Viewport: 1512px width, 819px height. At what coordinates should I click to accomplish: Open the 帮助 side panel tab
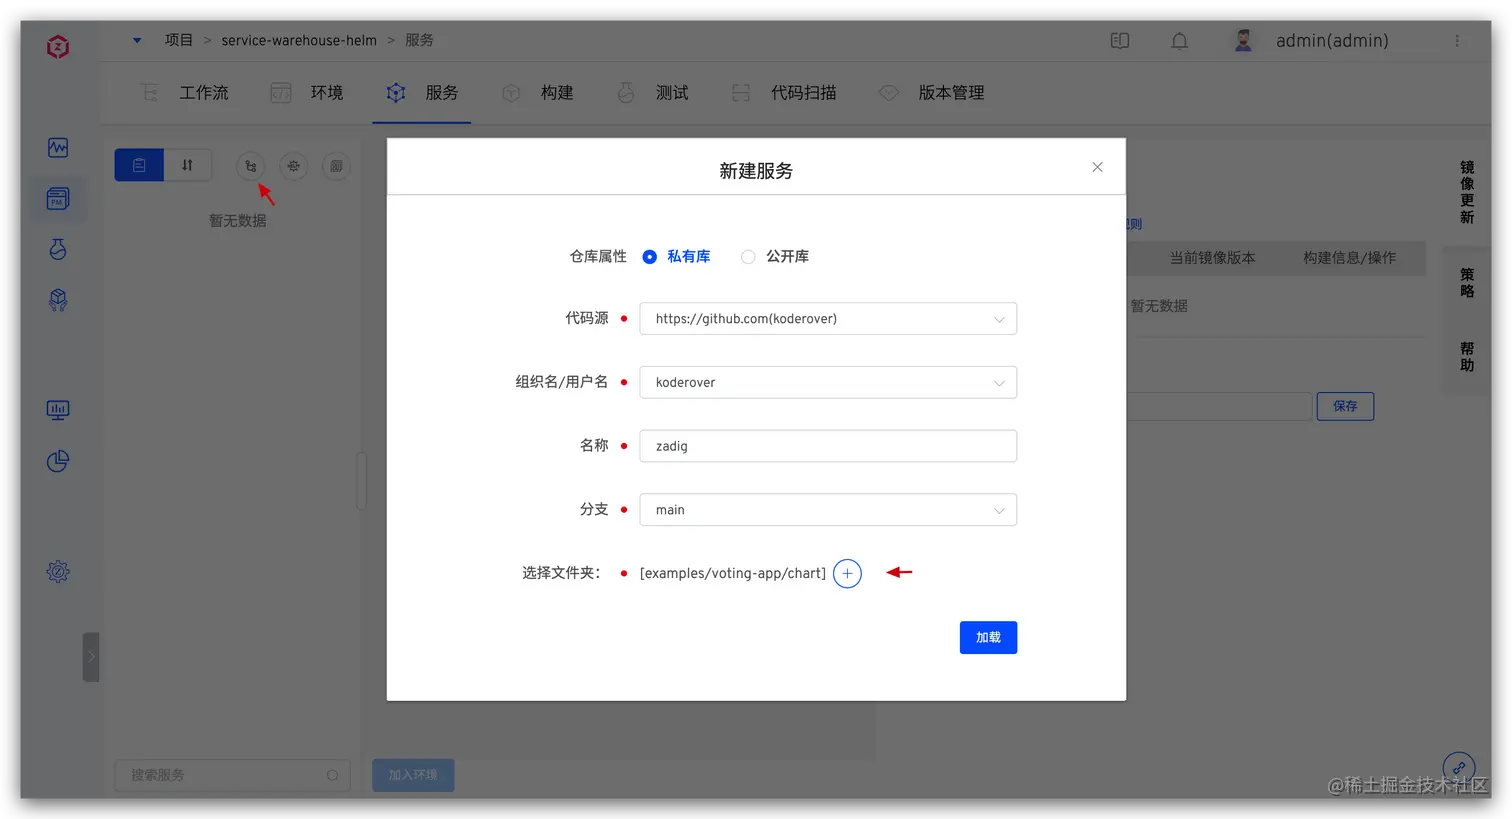tap(1467, 356)
